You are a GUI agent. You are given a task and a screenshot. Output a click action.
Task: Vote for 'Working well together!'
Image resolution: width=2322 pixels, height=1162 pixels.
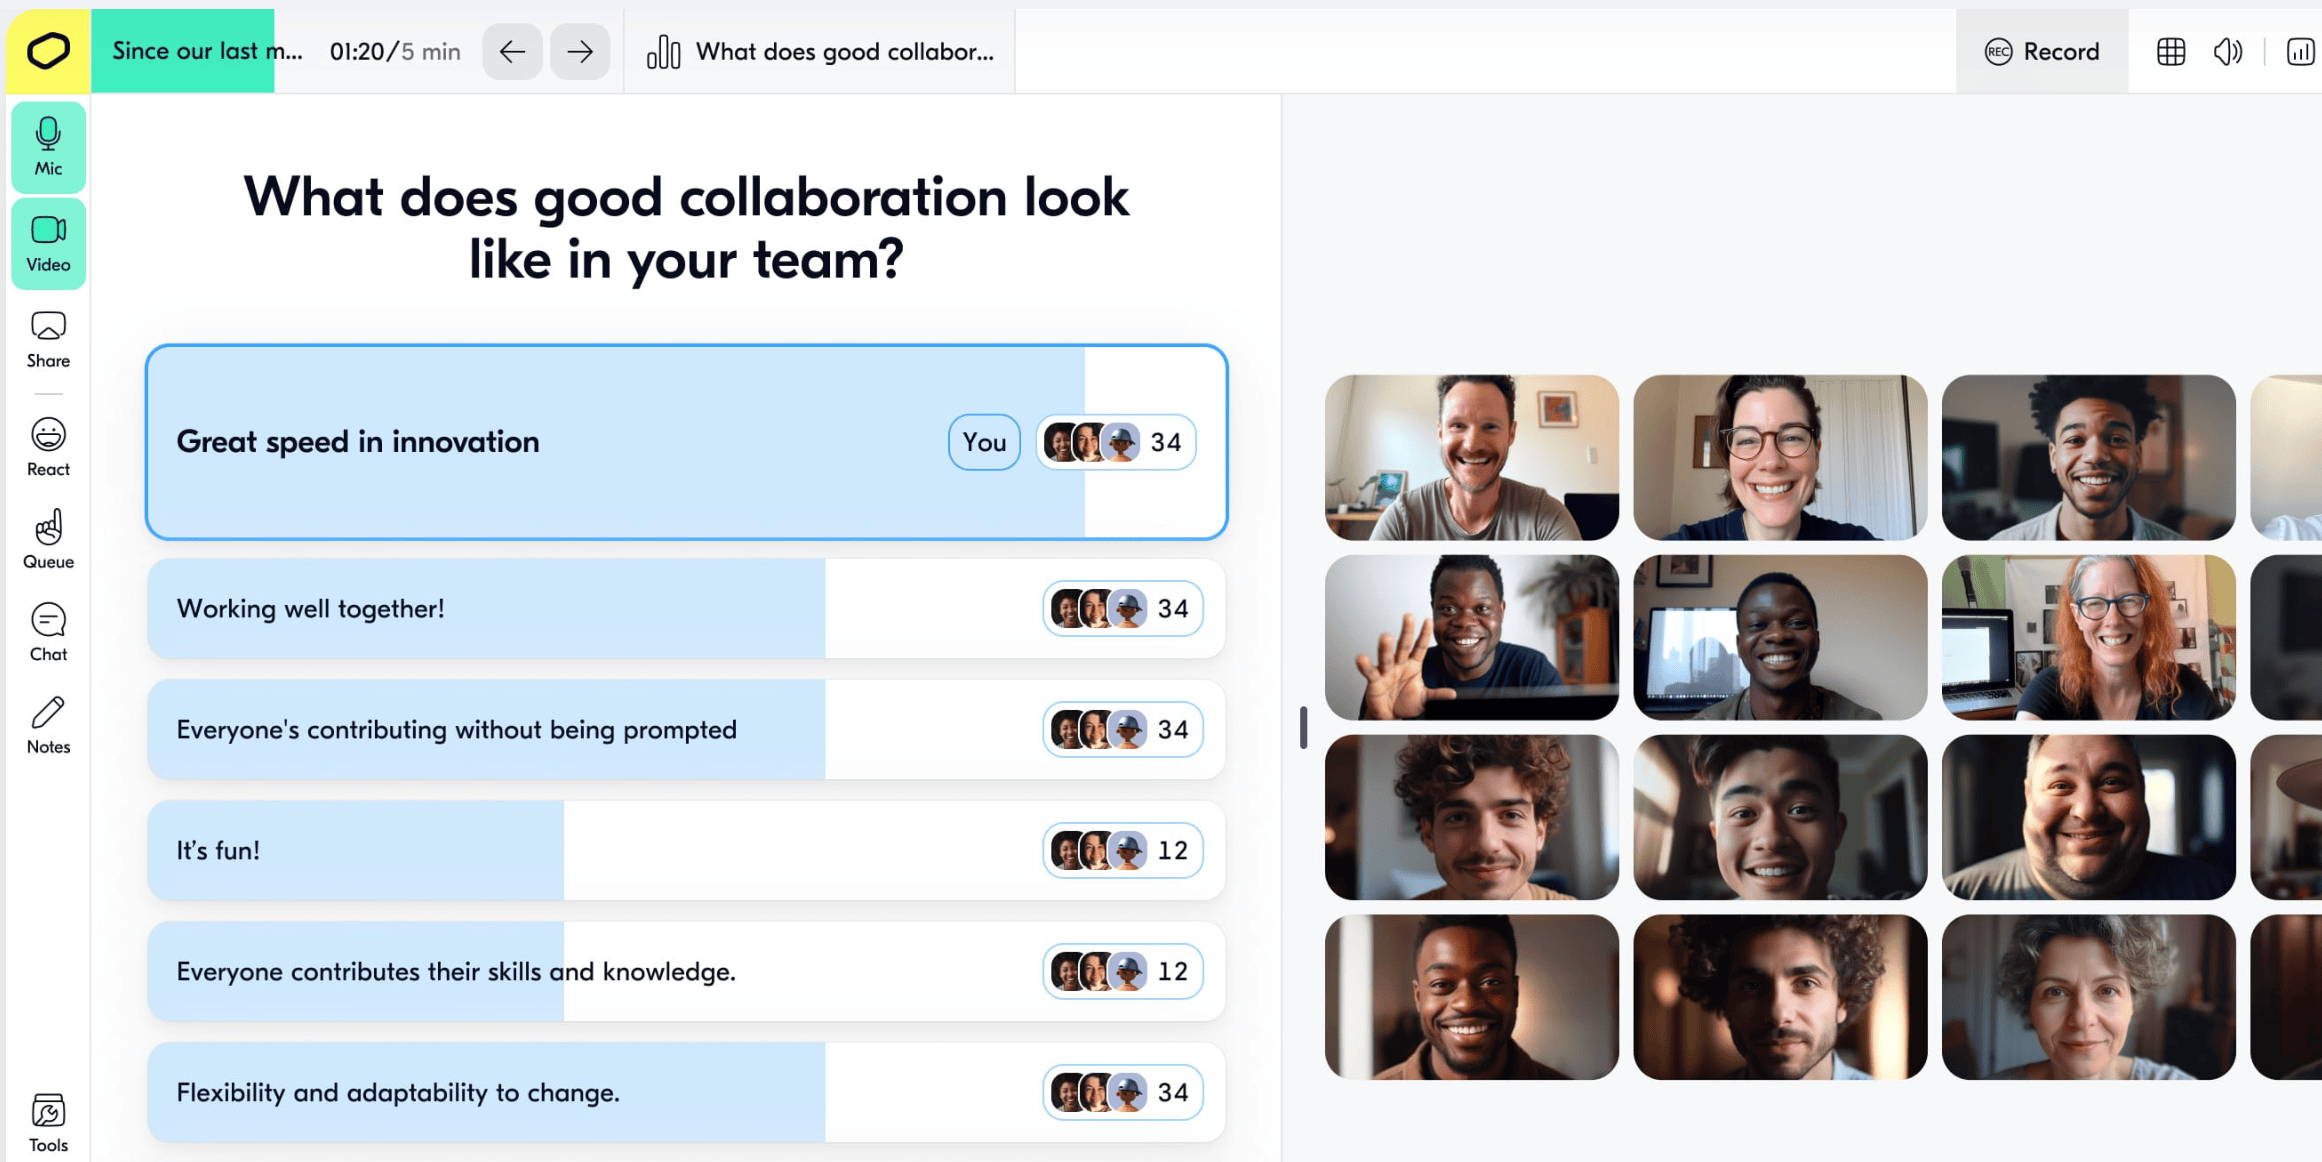pyautogui.click(x=686, y=608)
